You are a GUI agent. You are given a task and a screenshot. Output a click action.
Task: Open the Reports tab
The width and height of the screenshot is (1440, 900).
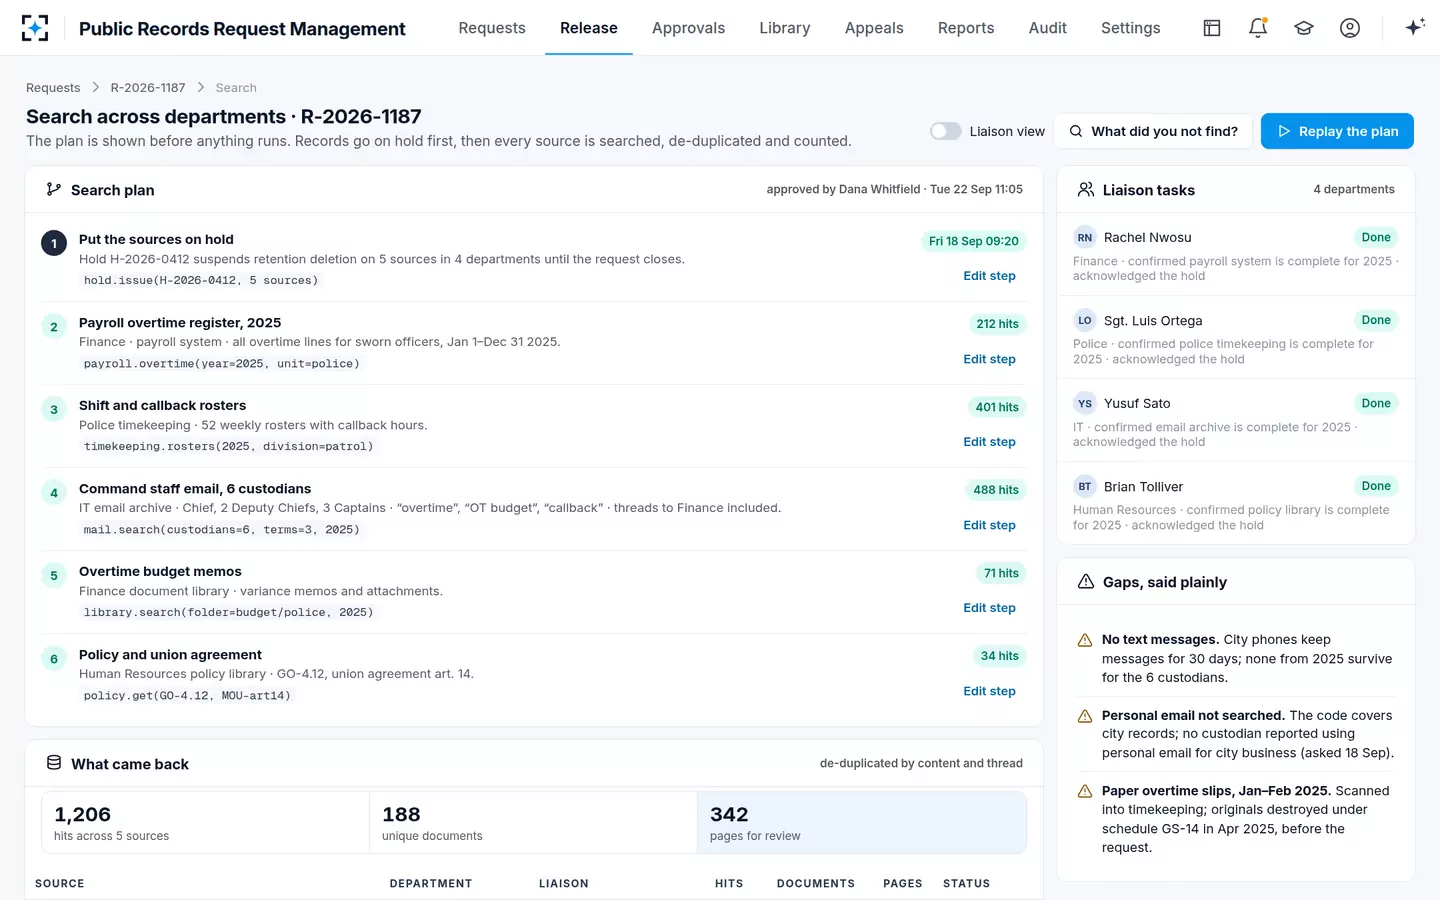point(966,28)
